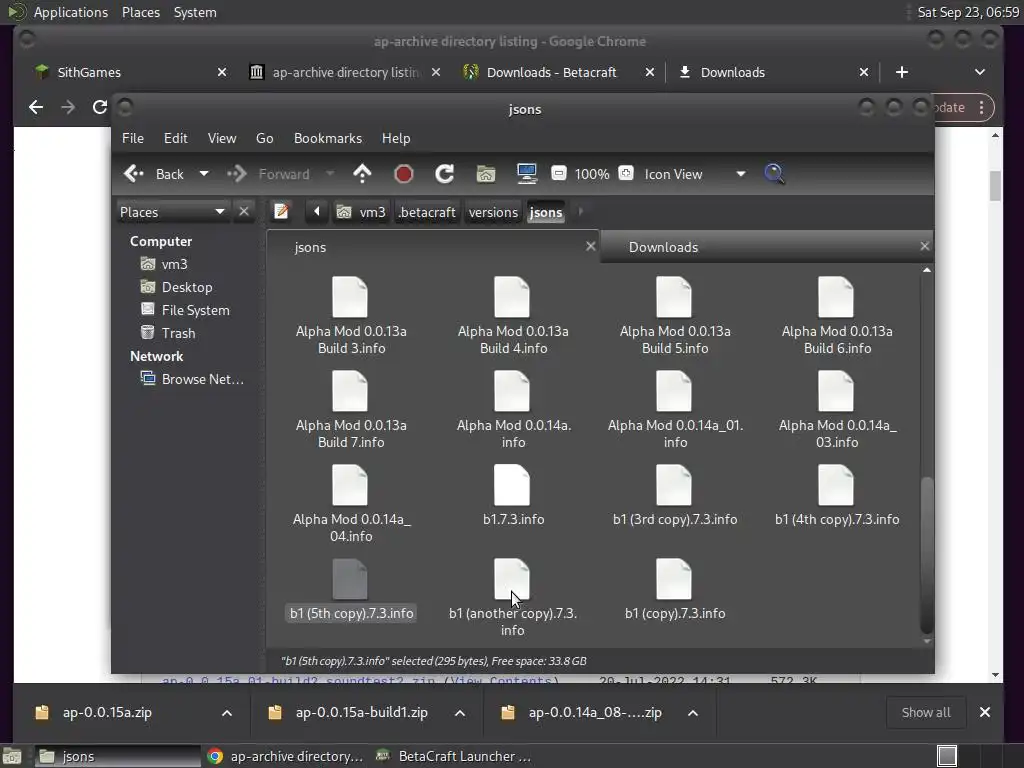Open Back history dropdown arrow
The height and width of the screenshot is (768, 1024).
[x=204, y=174]
